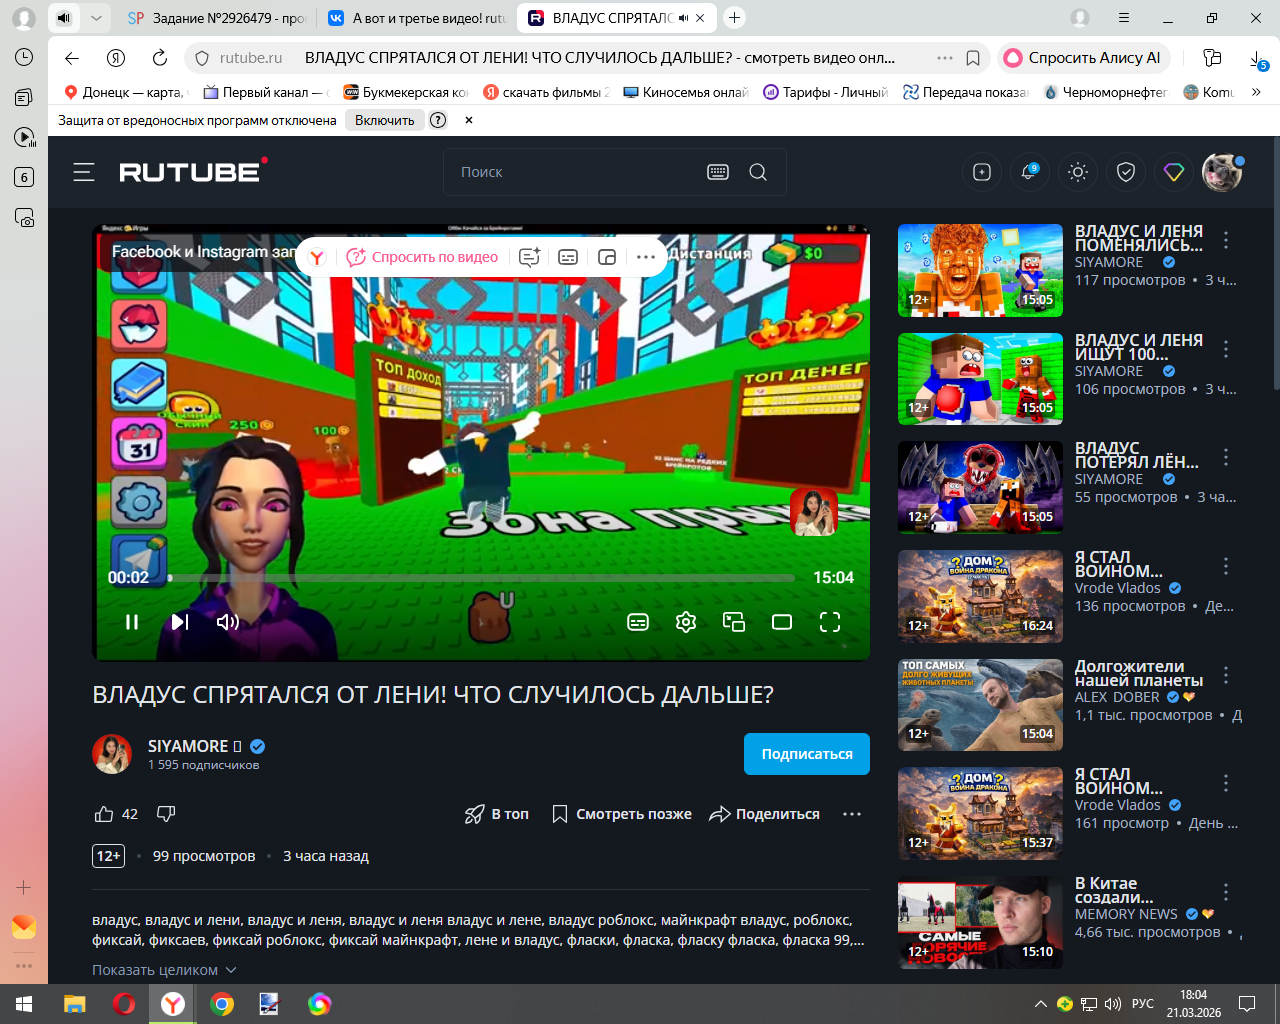This screenshot has height=1024, width=1280.
Task: Expand the tab list chevron
Action: click(96, 18)
